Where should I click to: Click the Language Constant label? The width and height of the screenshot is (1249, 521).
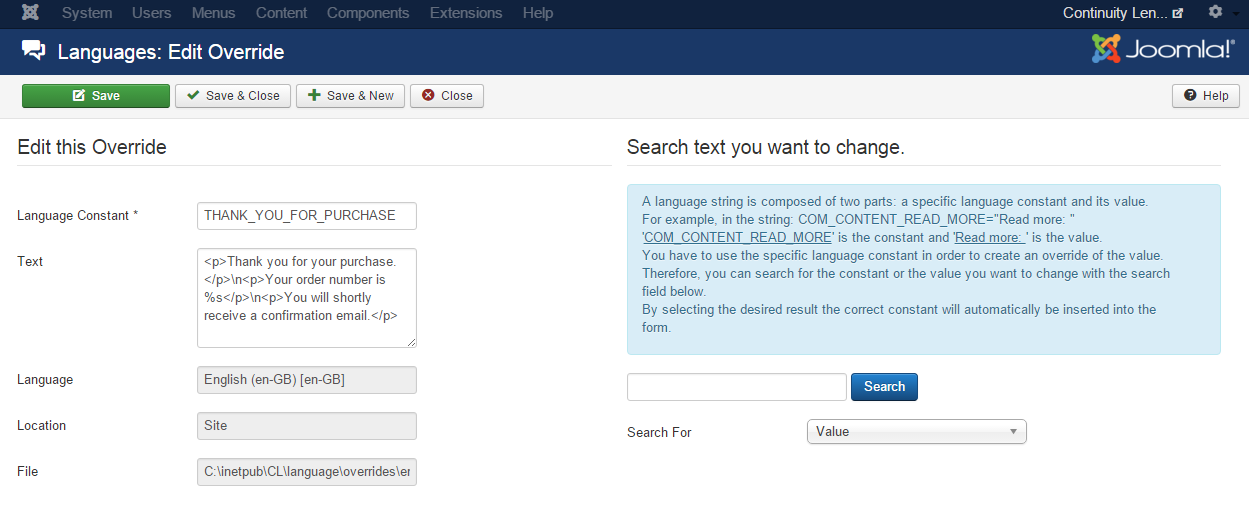[x=78, y=215]
